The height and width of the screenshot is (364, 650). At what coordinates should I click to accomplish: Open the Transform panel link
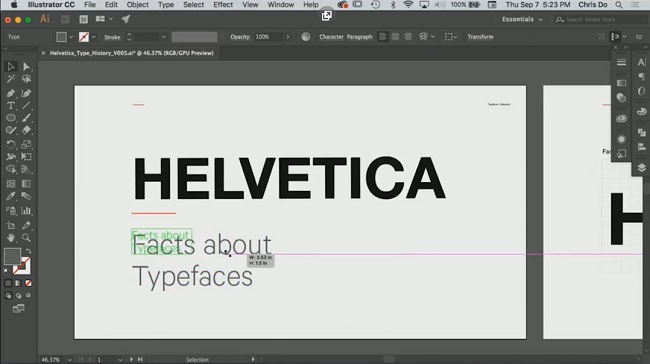tap(480, 37)
